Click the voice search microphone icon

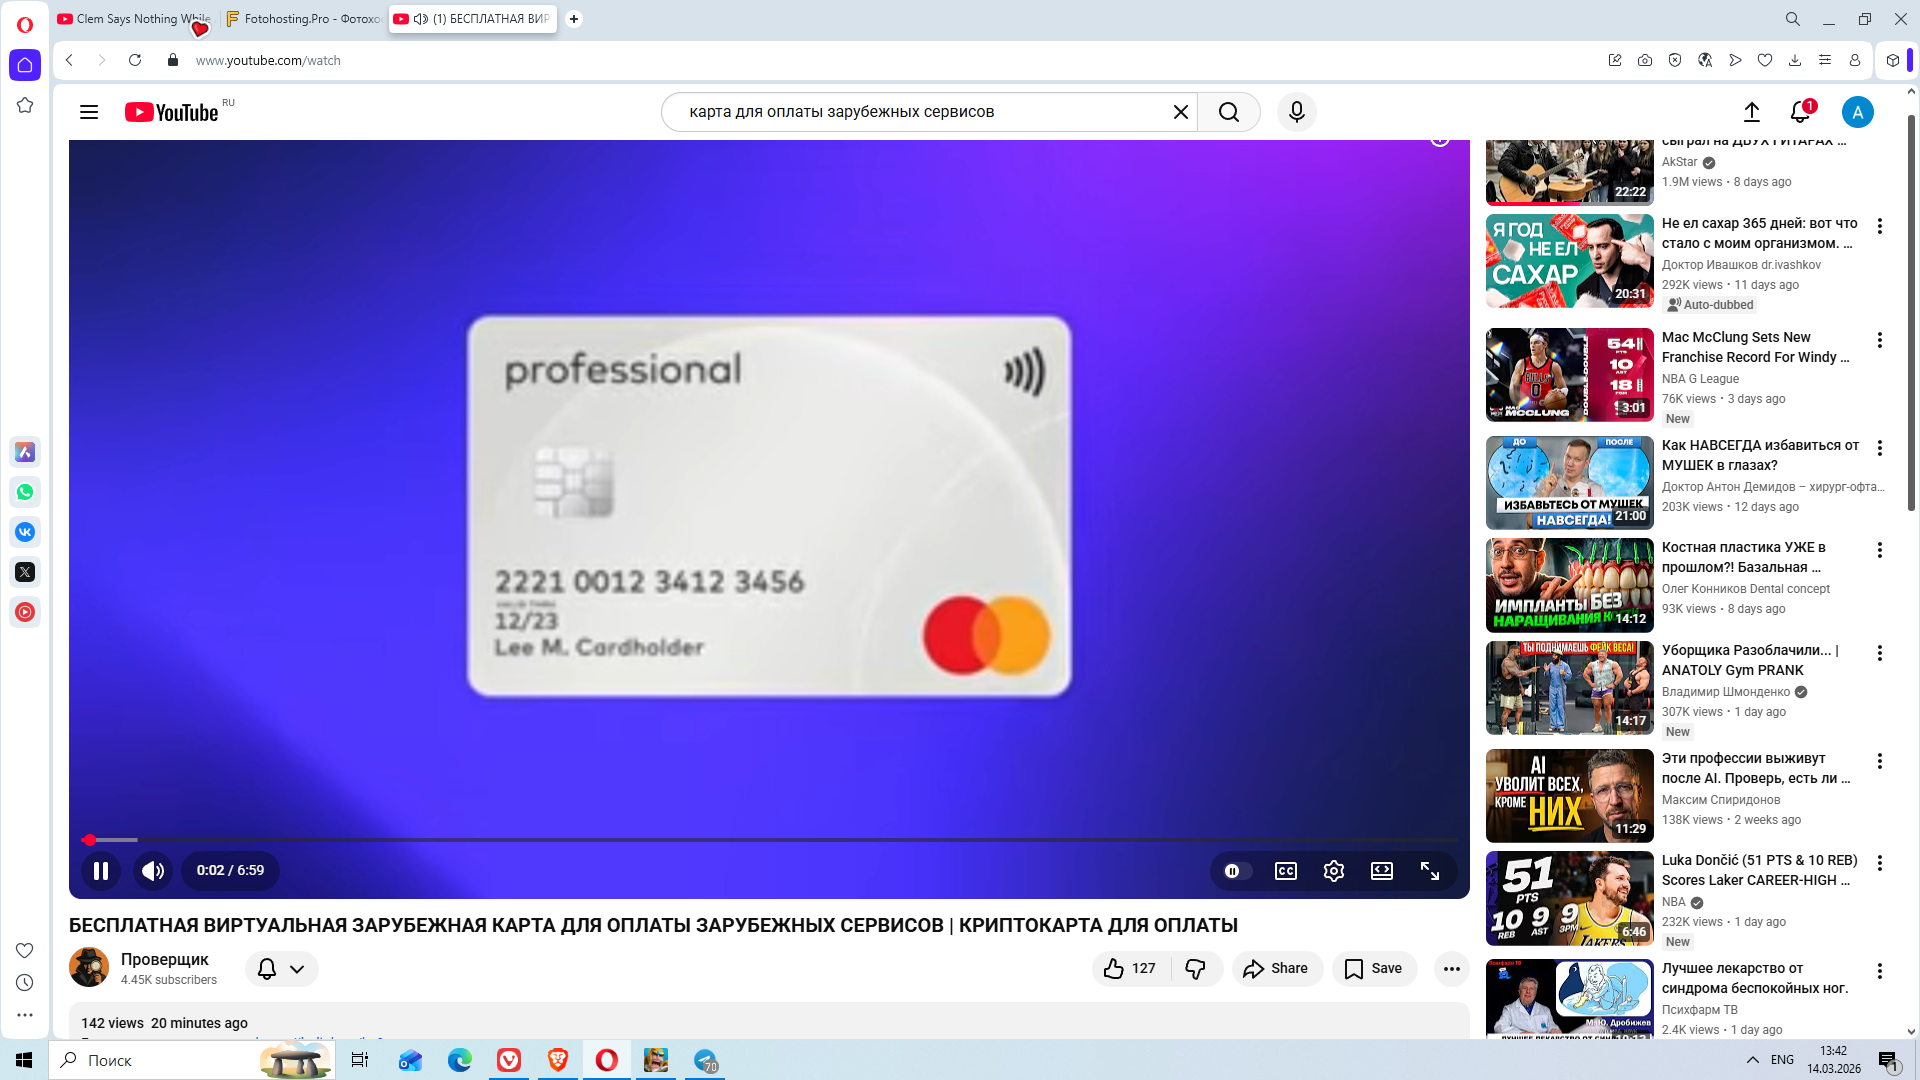(1297, 112)
